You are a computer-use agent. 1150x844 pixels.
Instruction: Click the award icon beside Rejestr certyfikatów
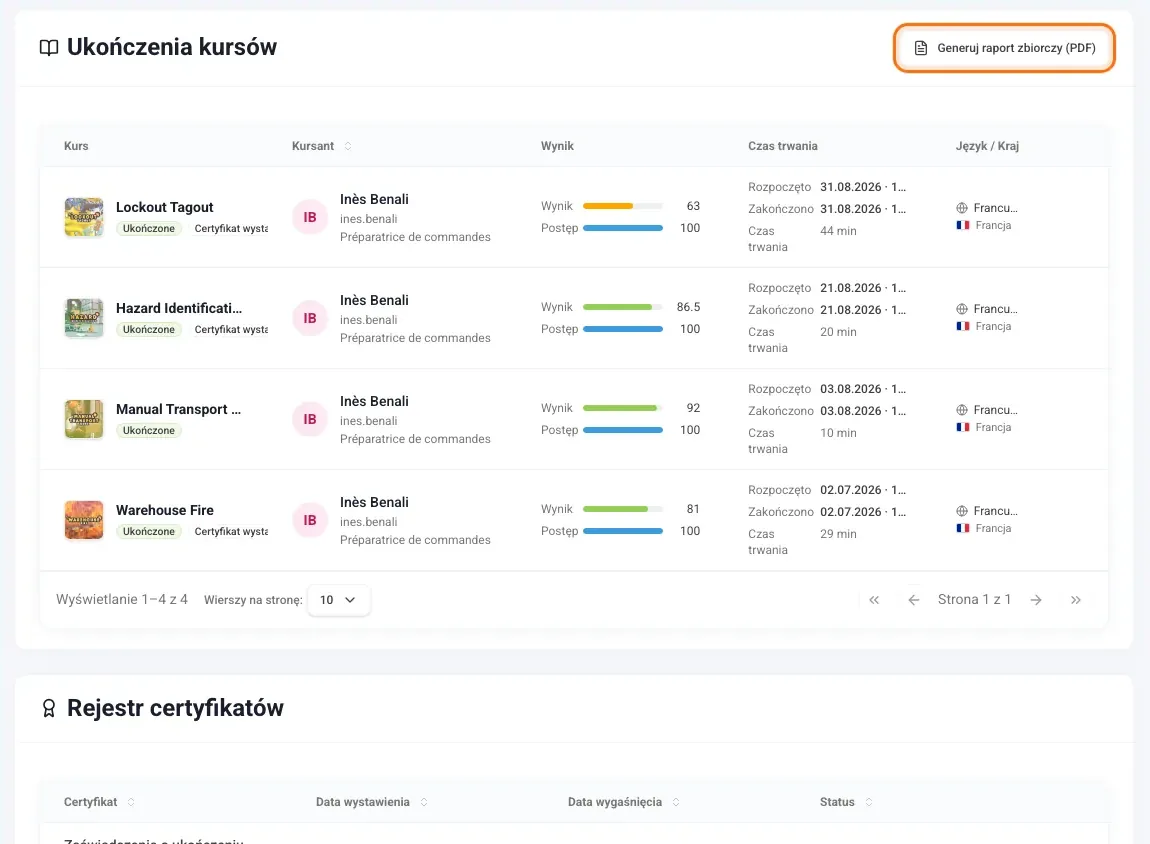click(49, 708)
